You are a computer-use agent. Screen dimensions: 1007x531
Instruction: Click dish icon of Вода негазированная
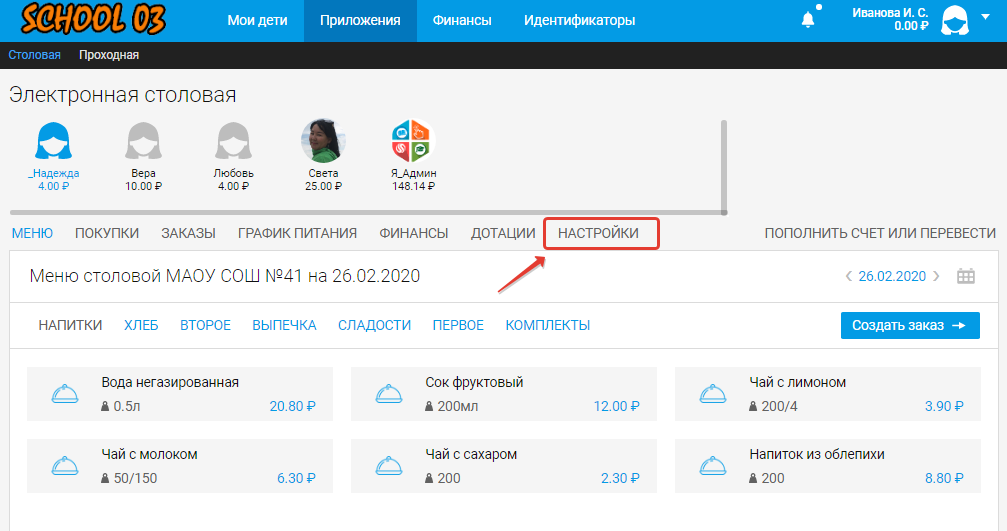pos(65,395)
